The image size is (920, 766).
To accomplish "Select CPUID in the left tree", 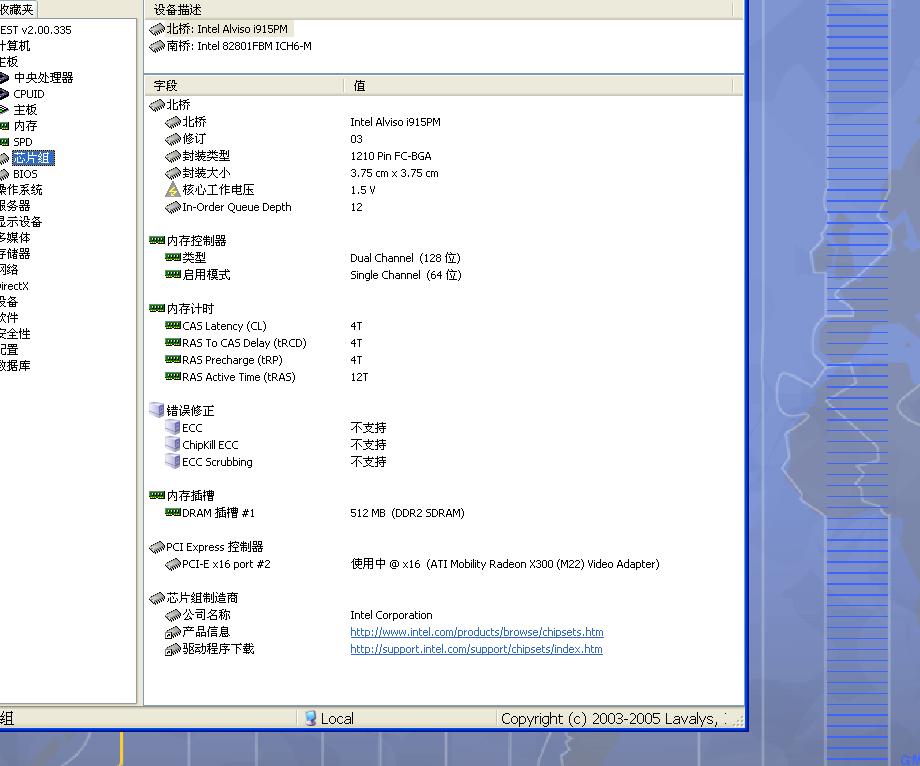I will (x=28, y=94).
